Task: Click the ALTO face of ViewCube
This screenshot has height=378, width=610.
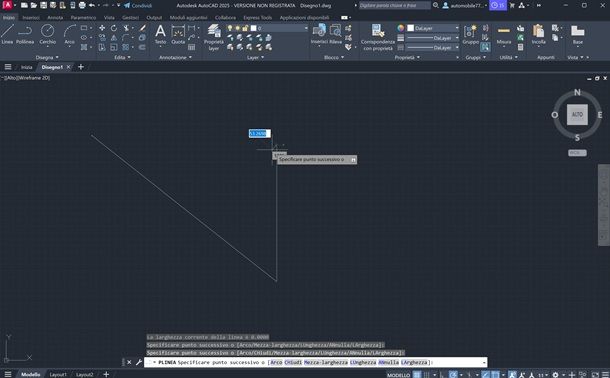Action: (x=577, y=115)
